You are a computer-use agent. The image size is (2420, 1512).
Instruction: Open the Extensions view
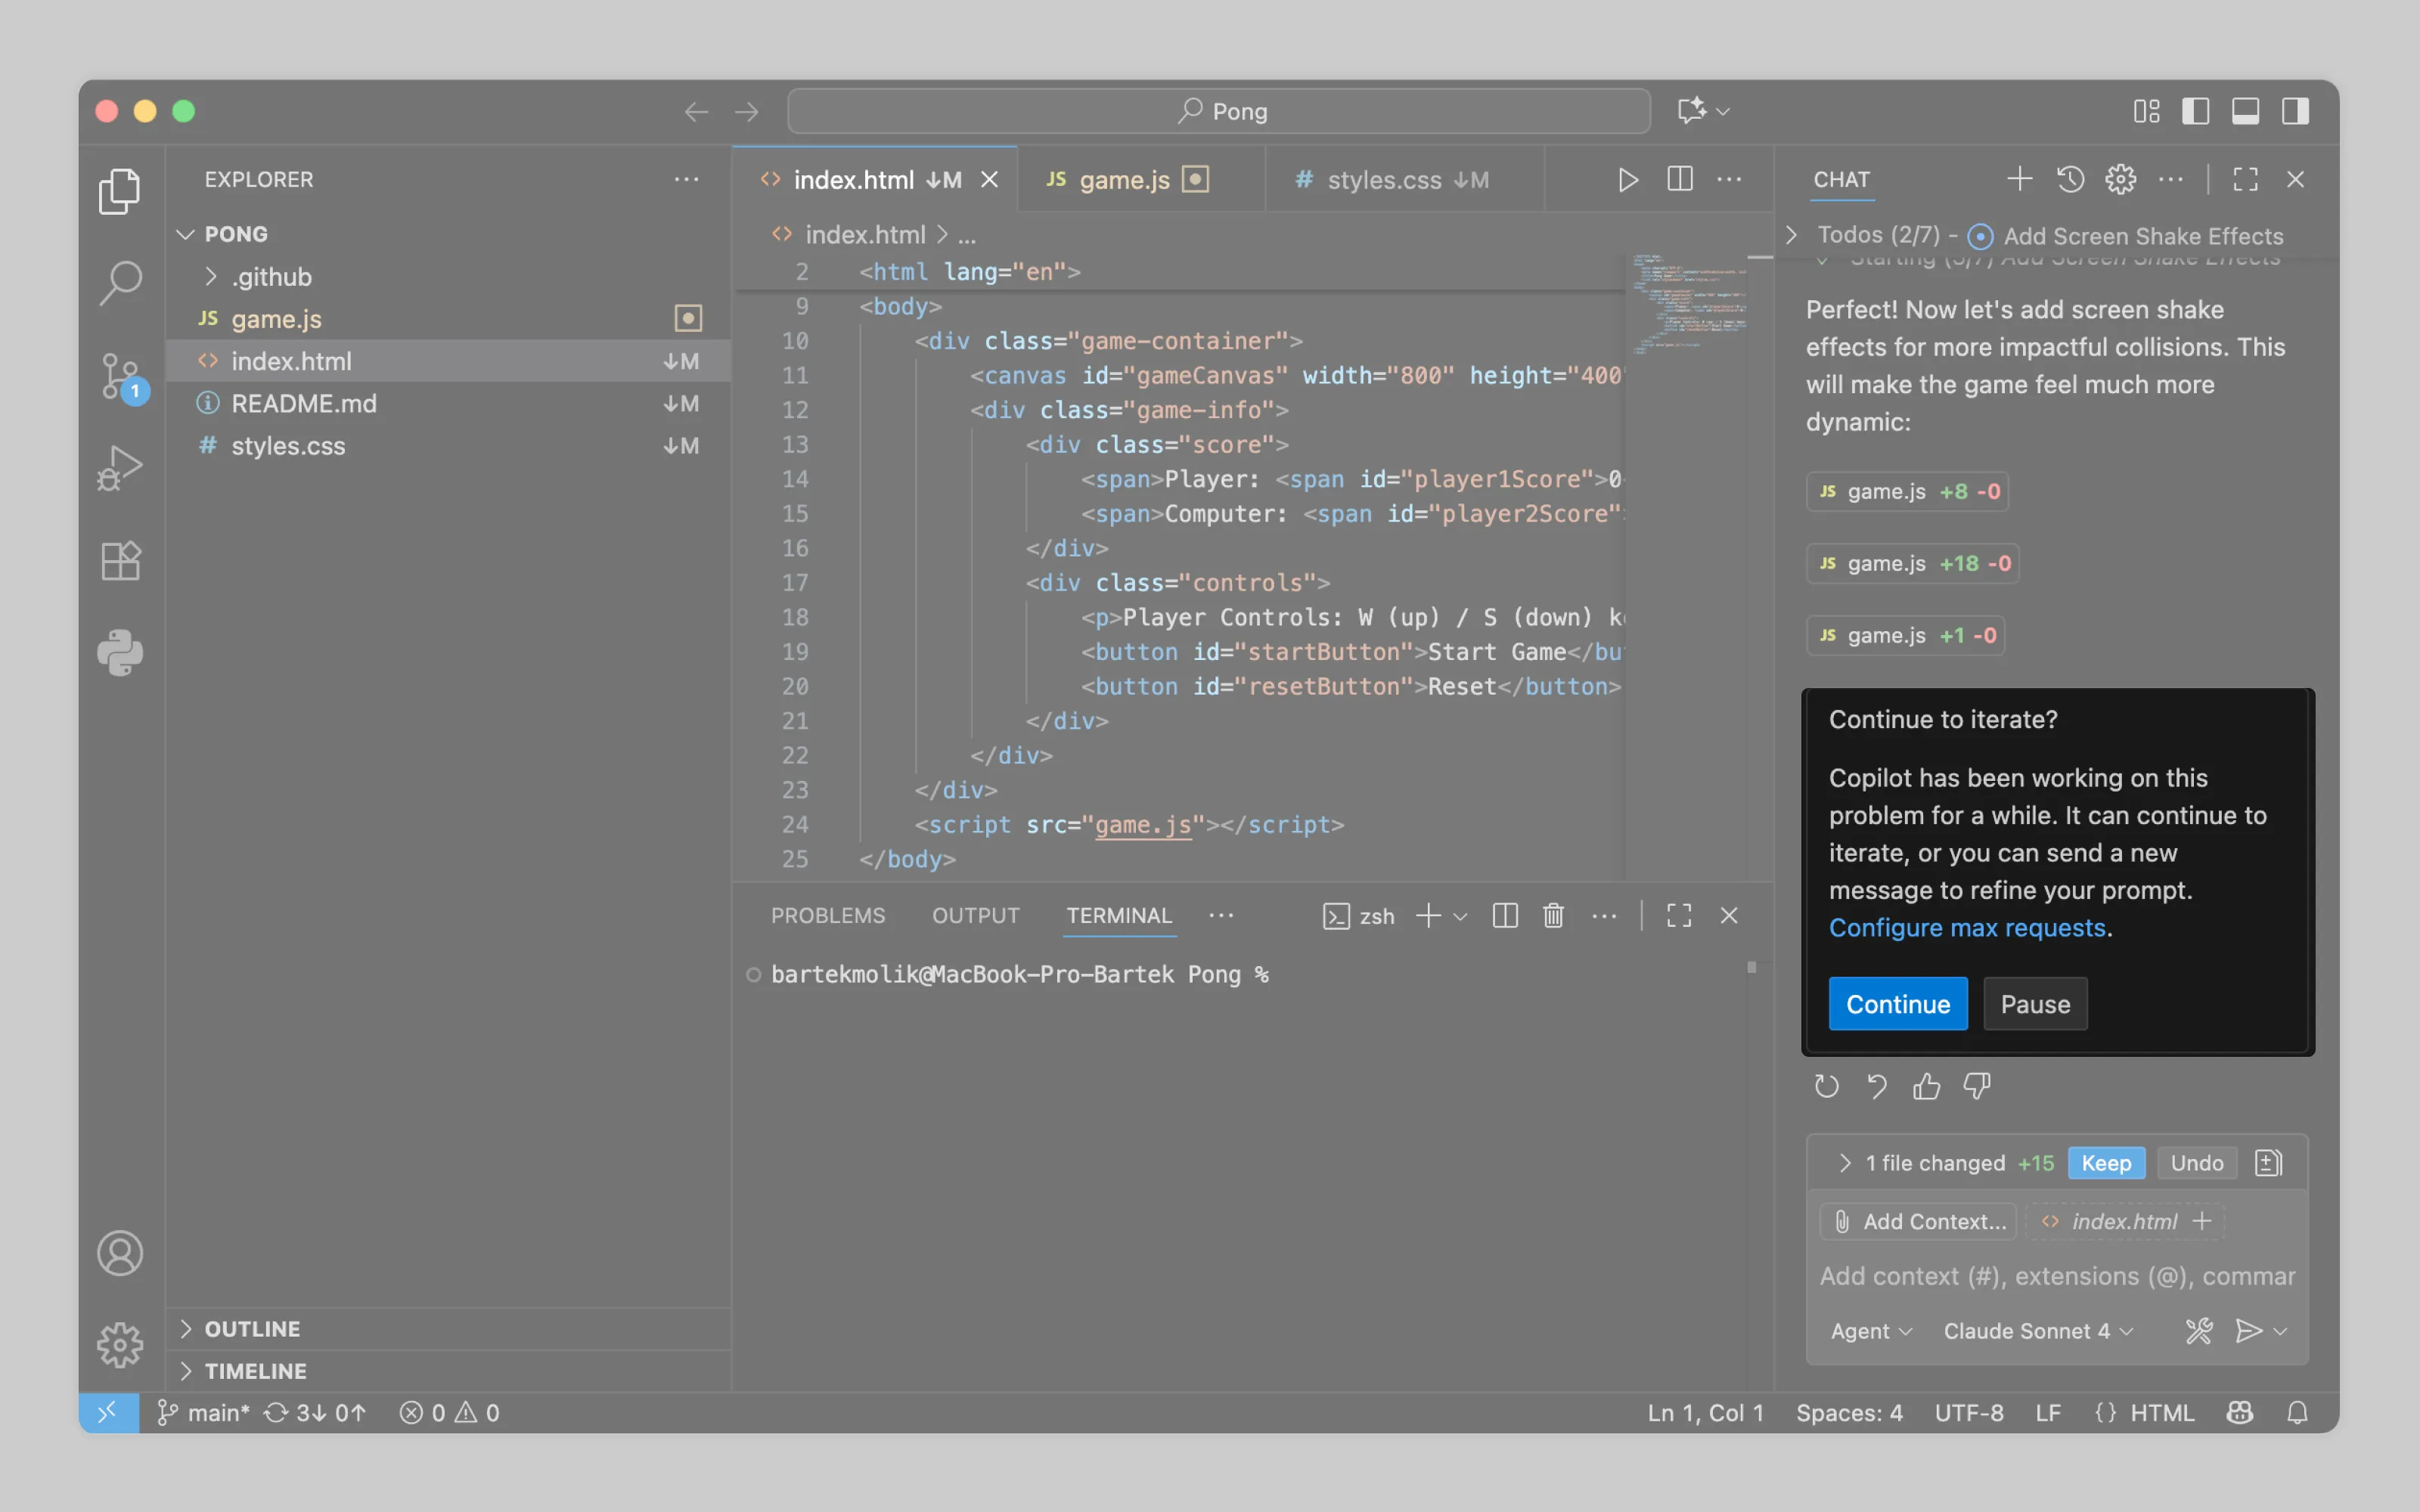[121, 561]
